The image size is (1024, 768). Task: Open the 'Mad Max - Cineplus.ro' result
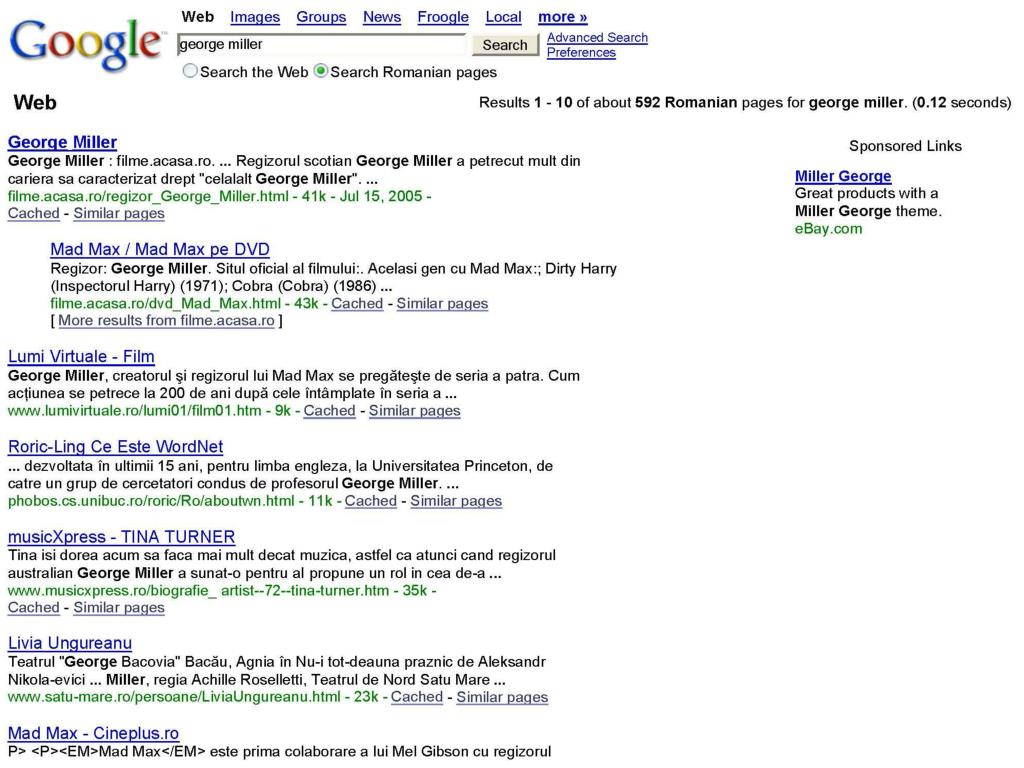pos(93,733)
